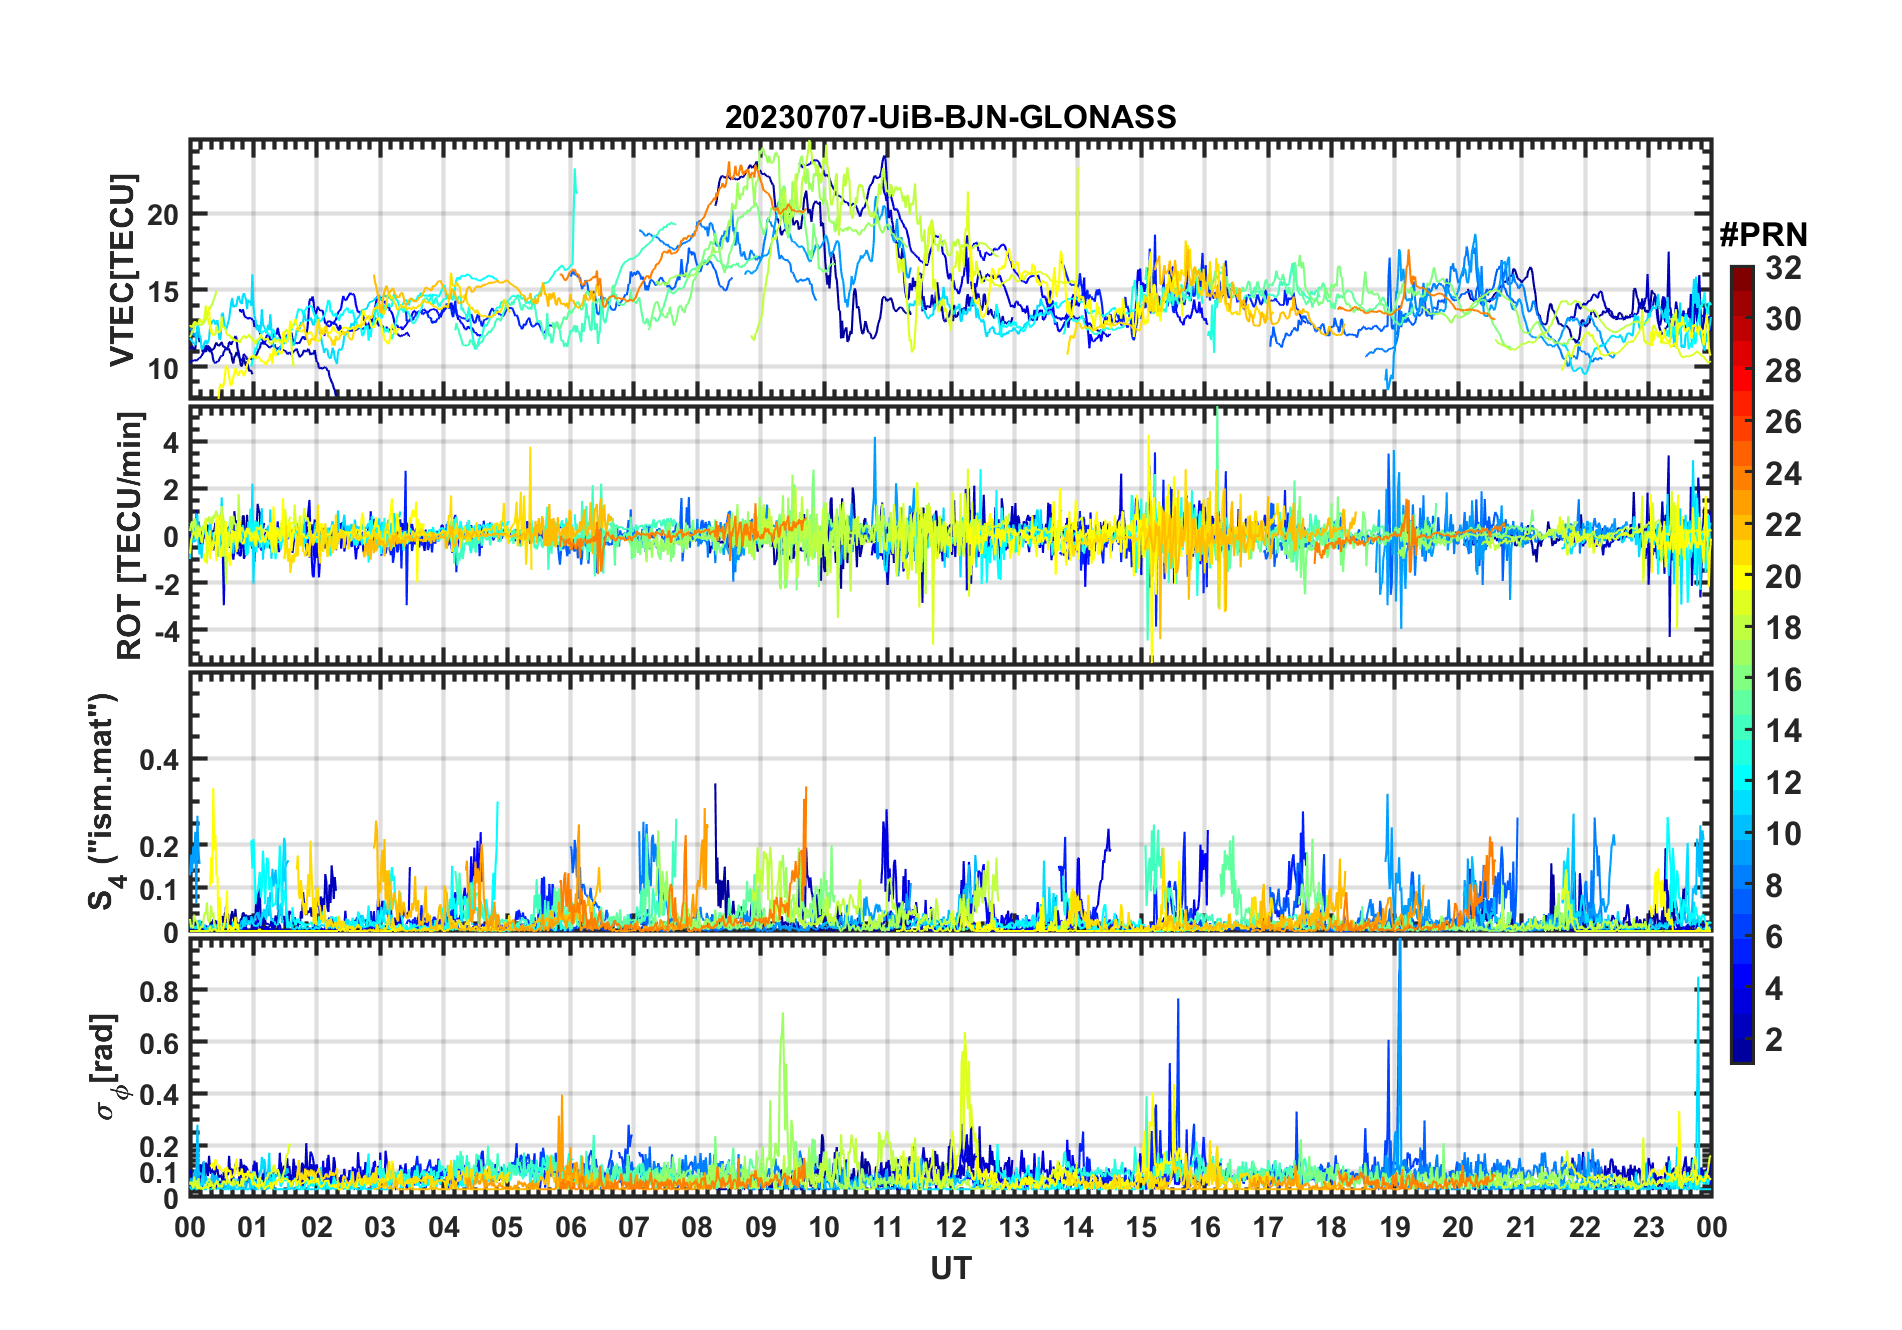Click the green sigma-phi peak after 09 UT
Screen dimensions: 1902x1330
tap(782, 1080)
